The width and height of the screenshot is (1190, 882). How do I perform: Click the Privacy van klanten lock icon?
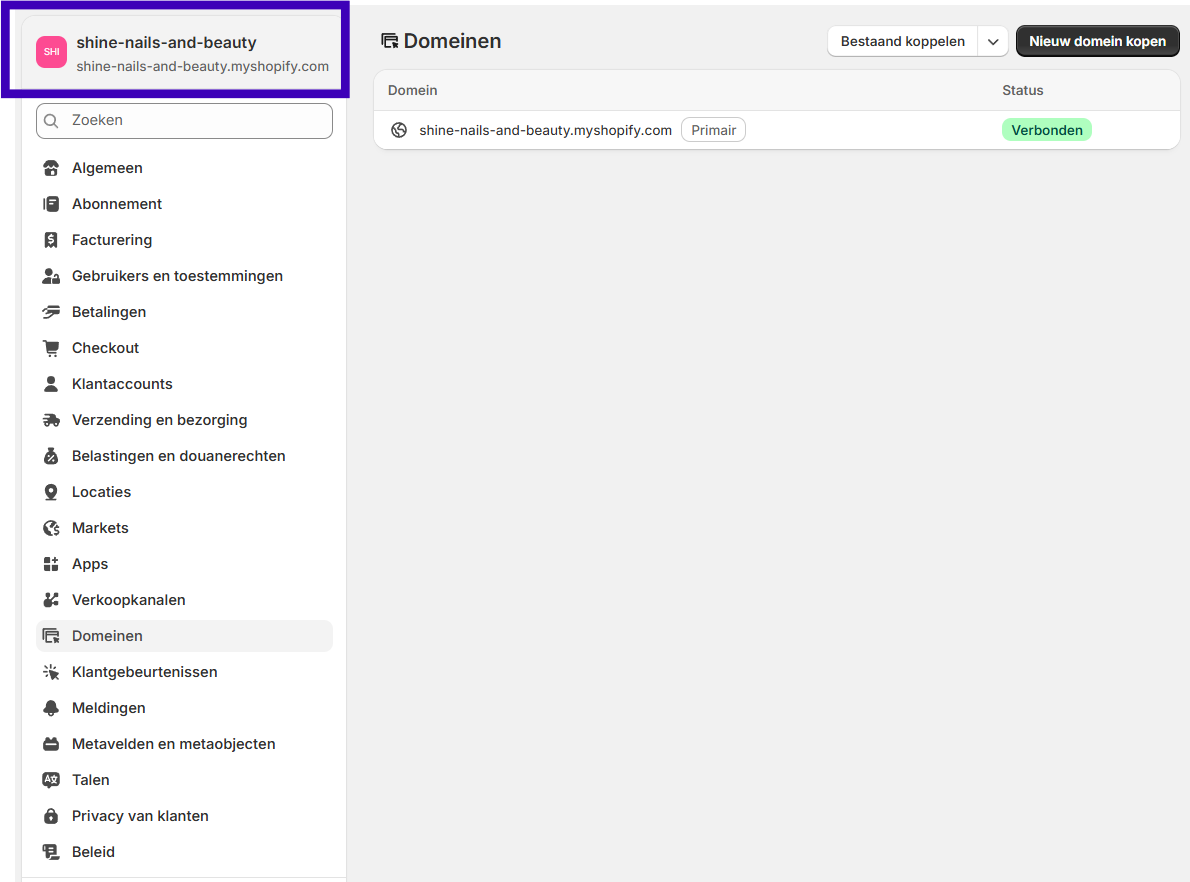pos(51,816)
